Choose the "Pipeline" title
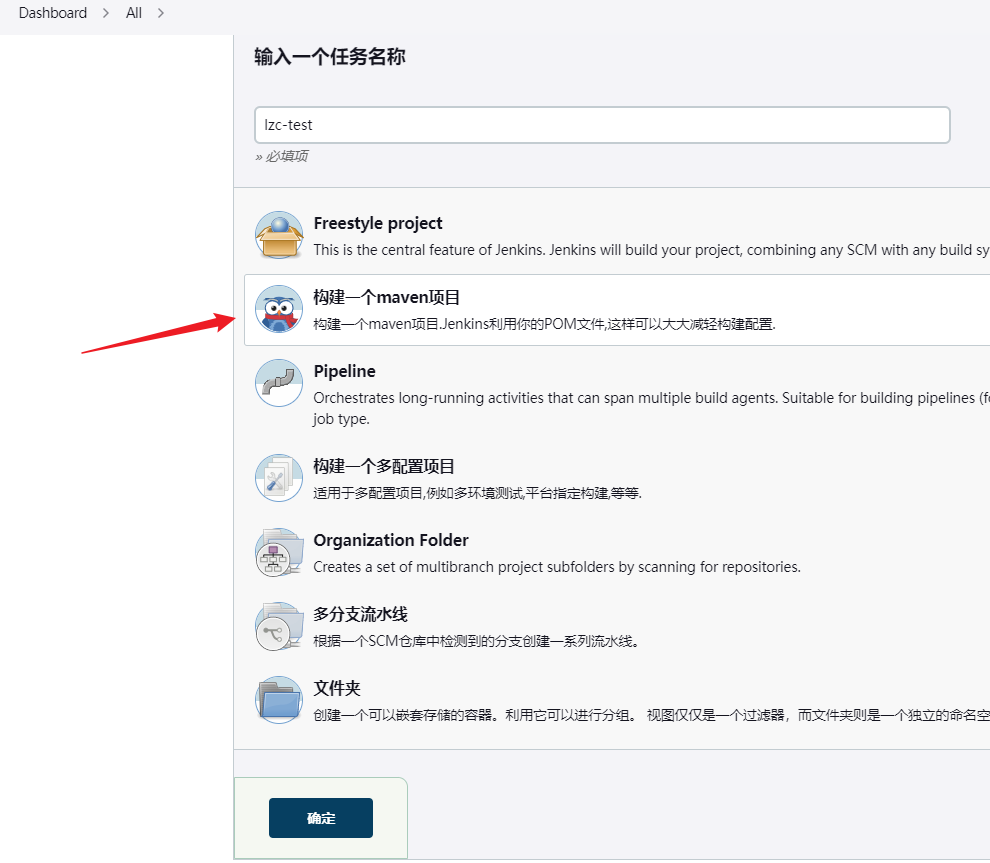990x863 pixels. (x=344, y=371)
